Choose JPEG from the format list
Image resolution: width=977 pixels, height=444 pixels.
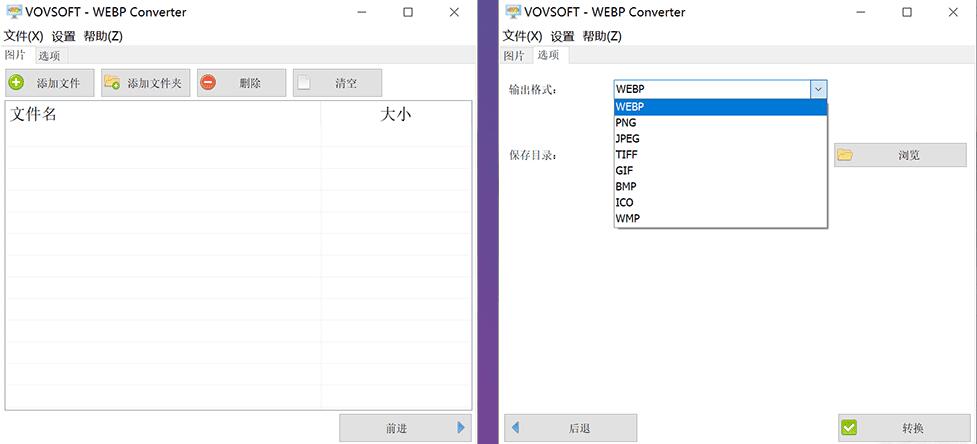point(720,138)
